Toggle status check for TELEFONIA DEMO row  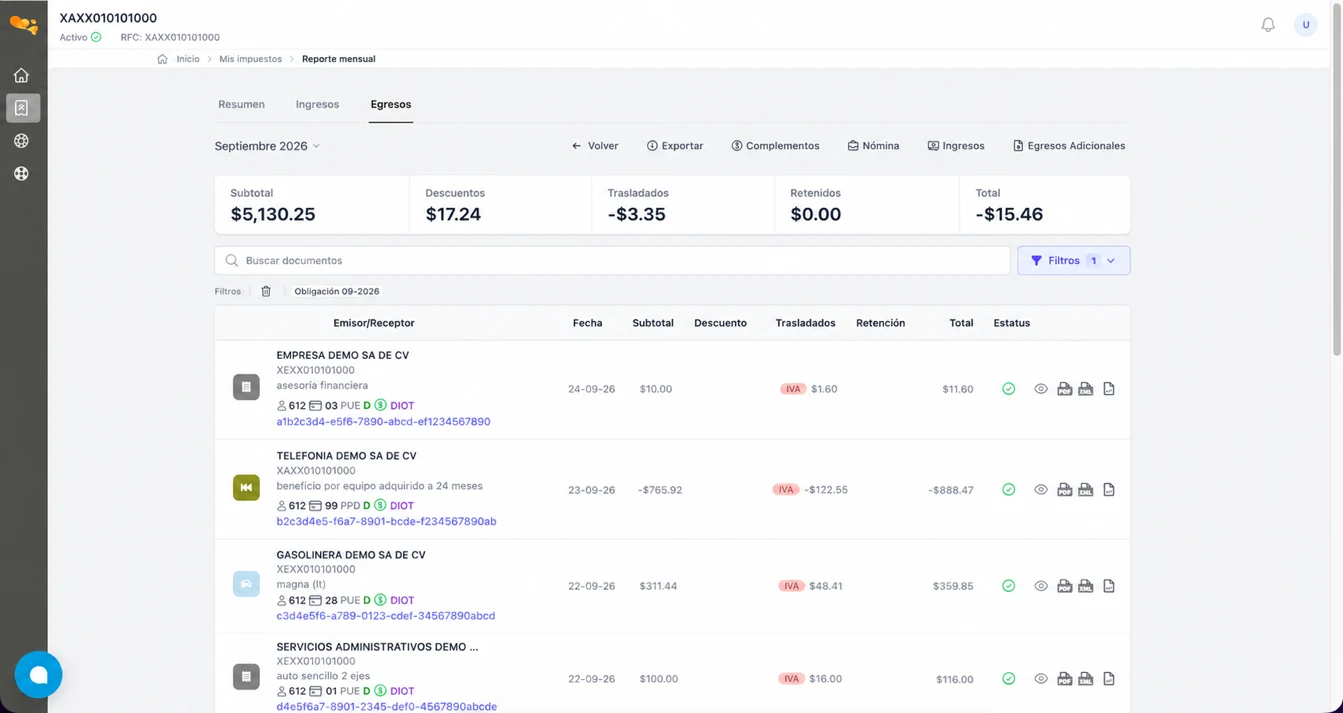click(1009, 490)
